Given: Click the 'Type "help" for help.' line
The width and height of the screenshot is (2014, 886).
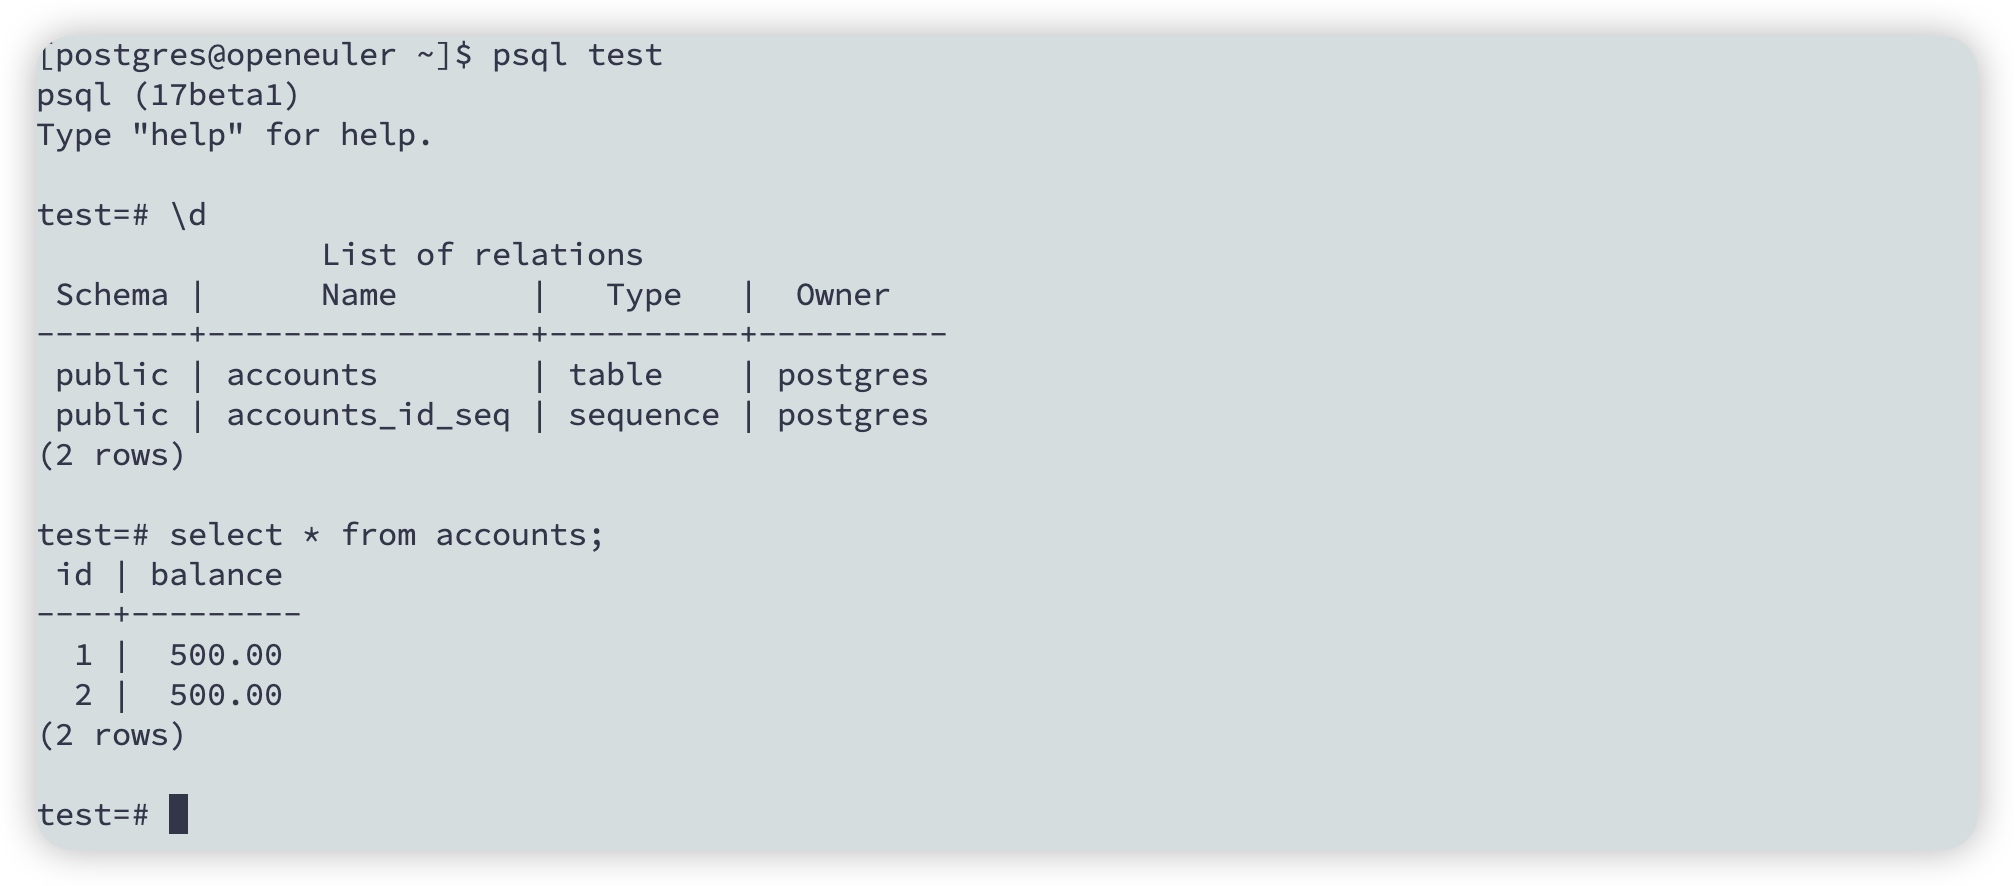Looking at the screenshot, I should (x=235, y=135).
